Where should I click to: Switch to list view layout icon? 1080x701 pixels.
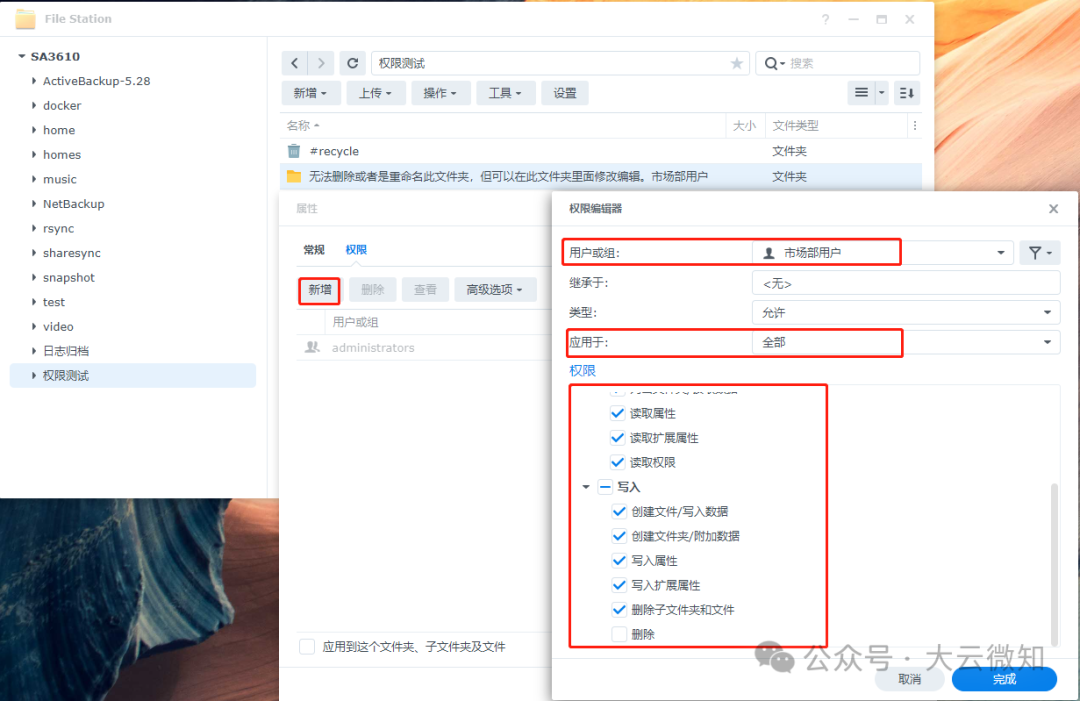pos(861,92)
